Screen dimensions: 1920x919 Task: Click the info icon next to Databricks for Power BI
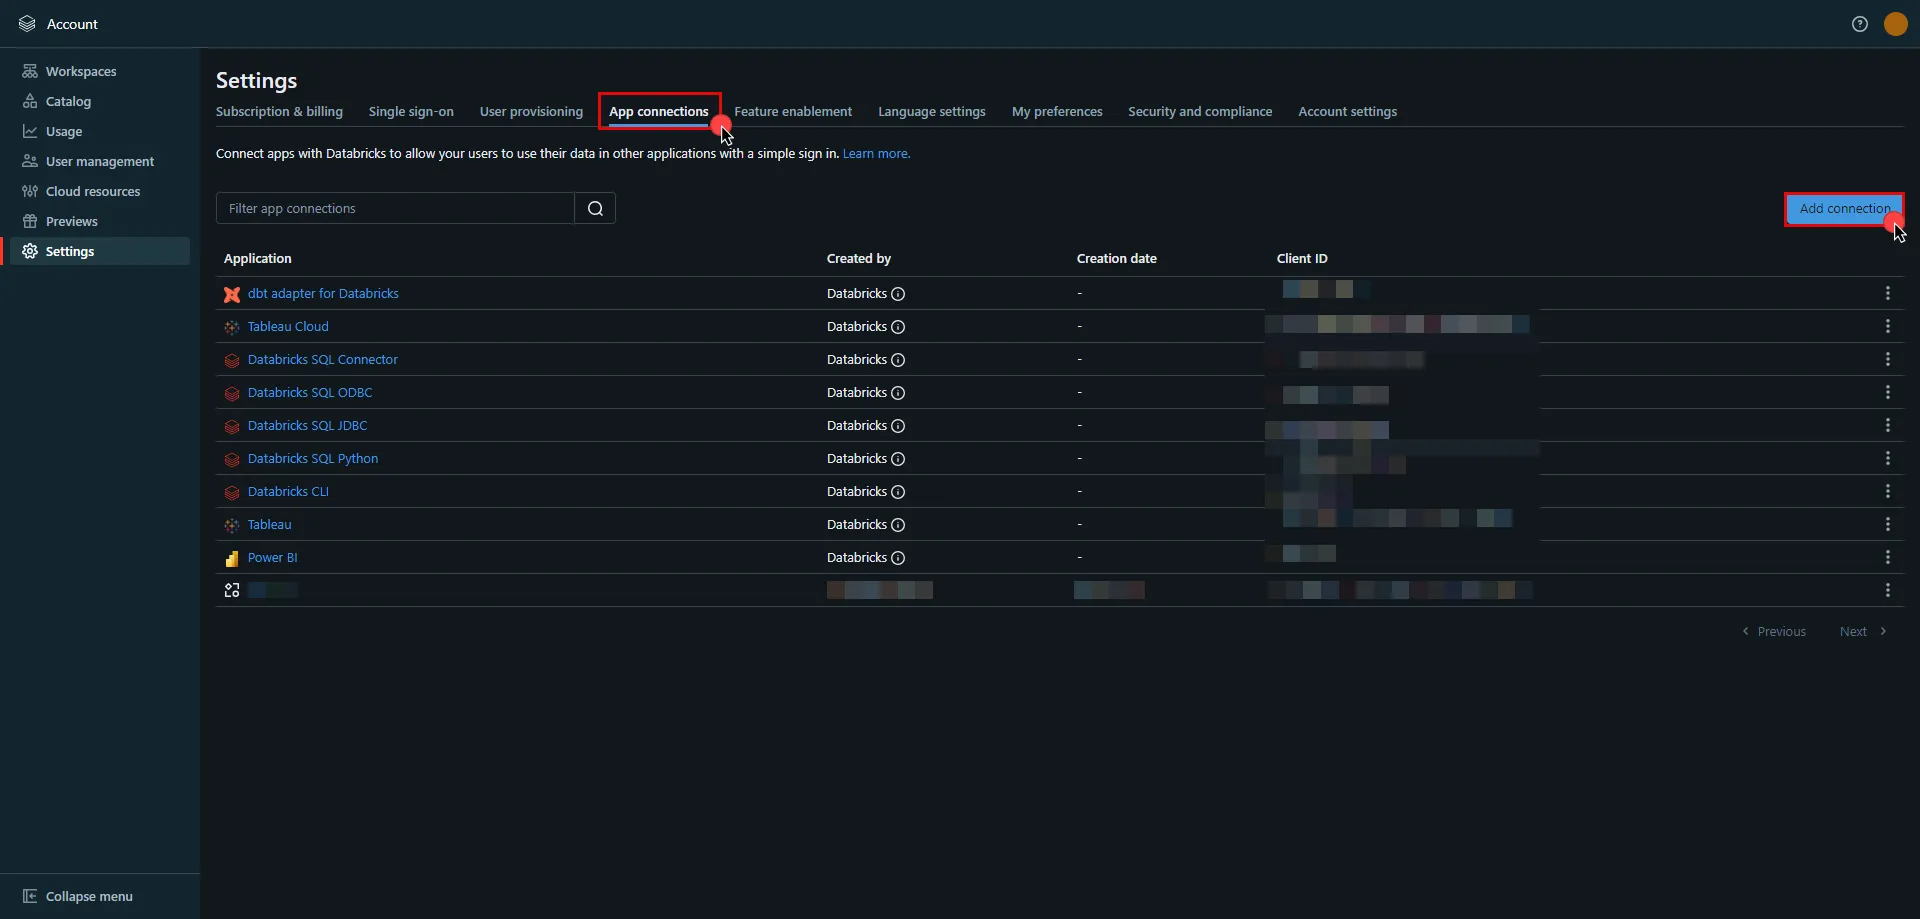click(x=899, y=558)
